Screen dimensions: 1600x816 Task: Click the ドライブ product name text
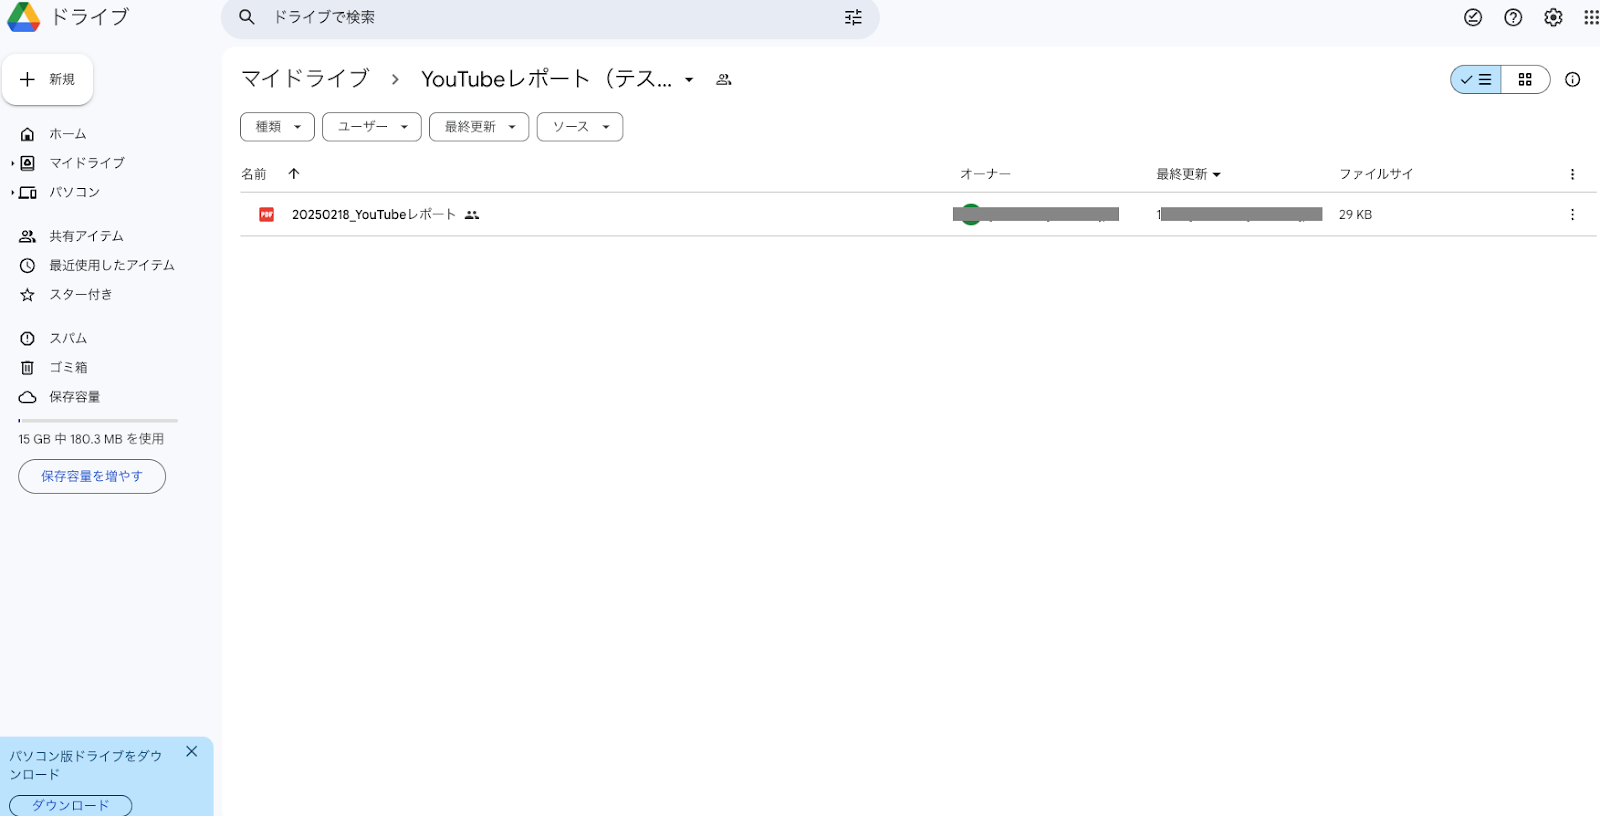pyautogui.click(x=90, y=17)
